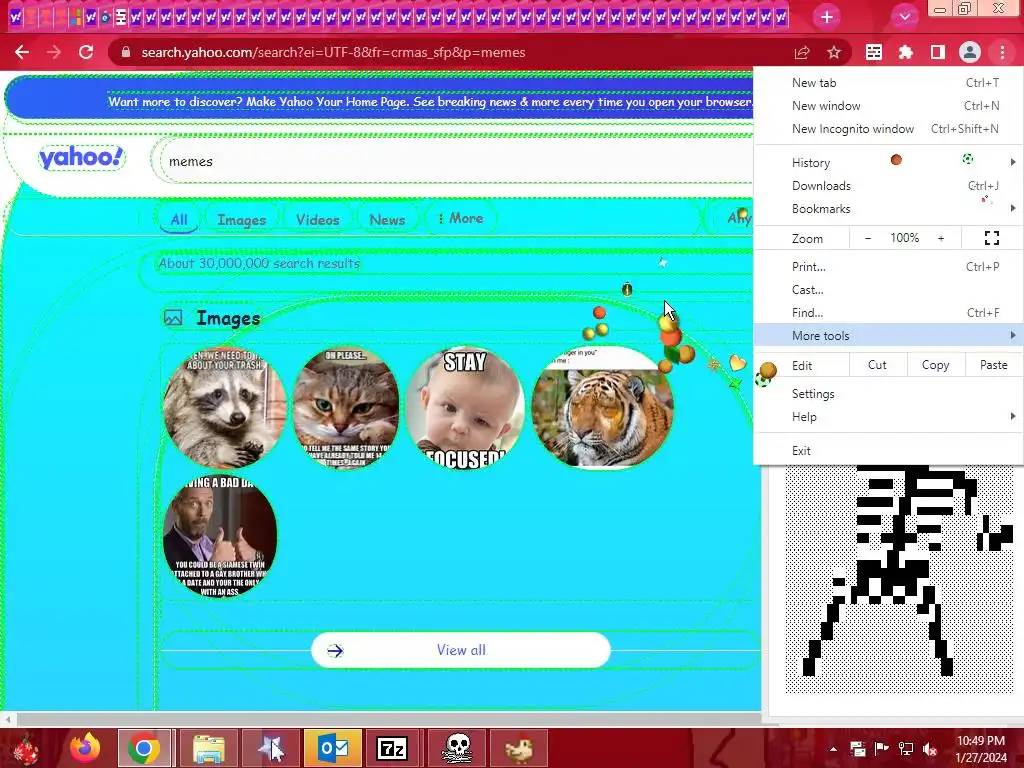
Task: Open the raccoon meme thumbnail
Action: pyautogui.click(x=223, y=408)
